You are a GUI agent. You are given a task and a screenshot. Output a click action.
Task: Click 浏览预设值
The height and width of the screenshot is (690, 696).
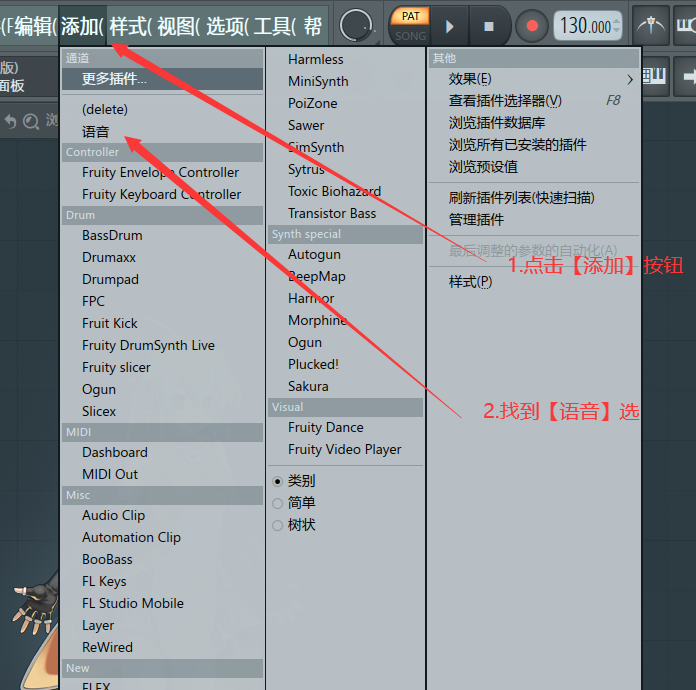coord(534,167)
